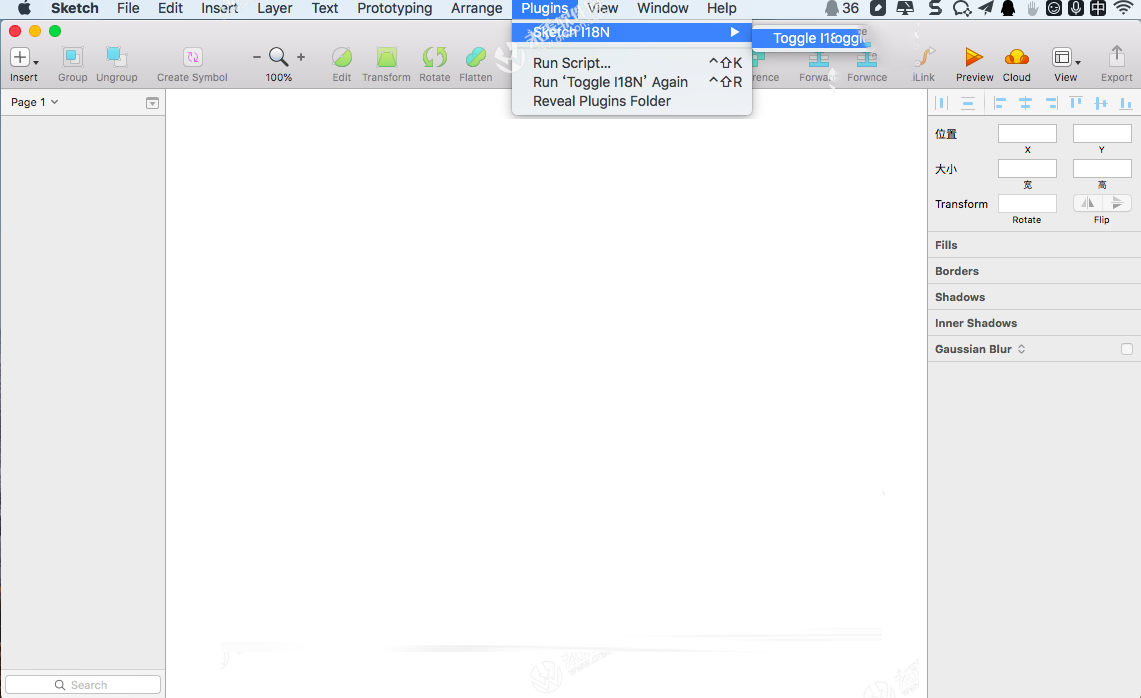Viewport: 1141px width, 698px height.
Task: Select the Transform tool
Action: [386, 57]
